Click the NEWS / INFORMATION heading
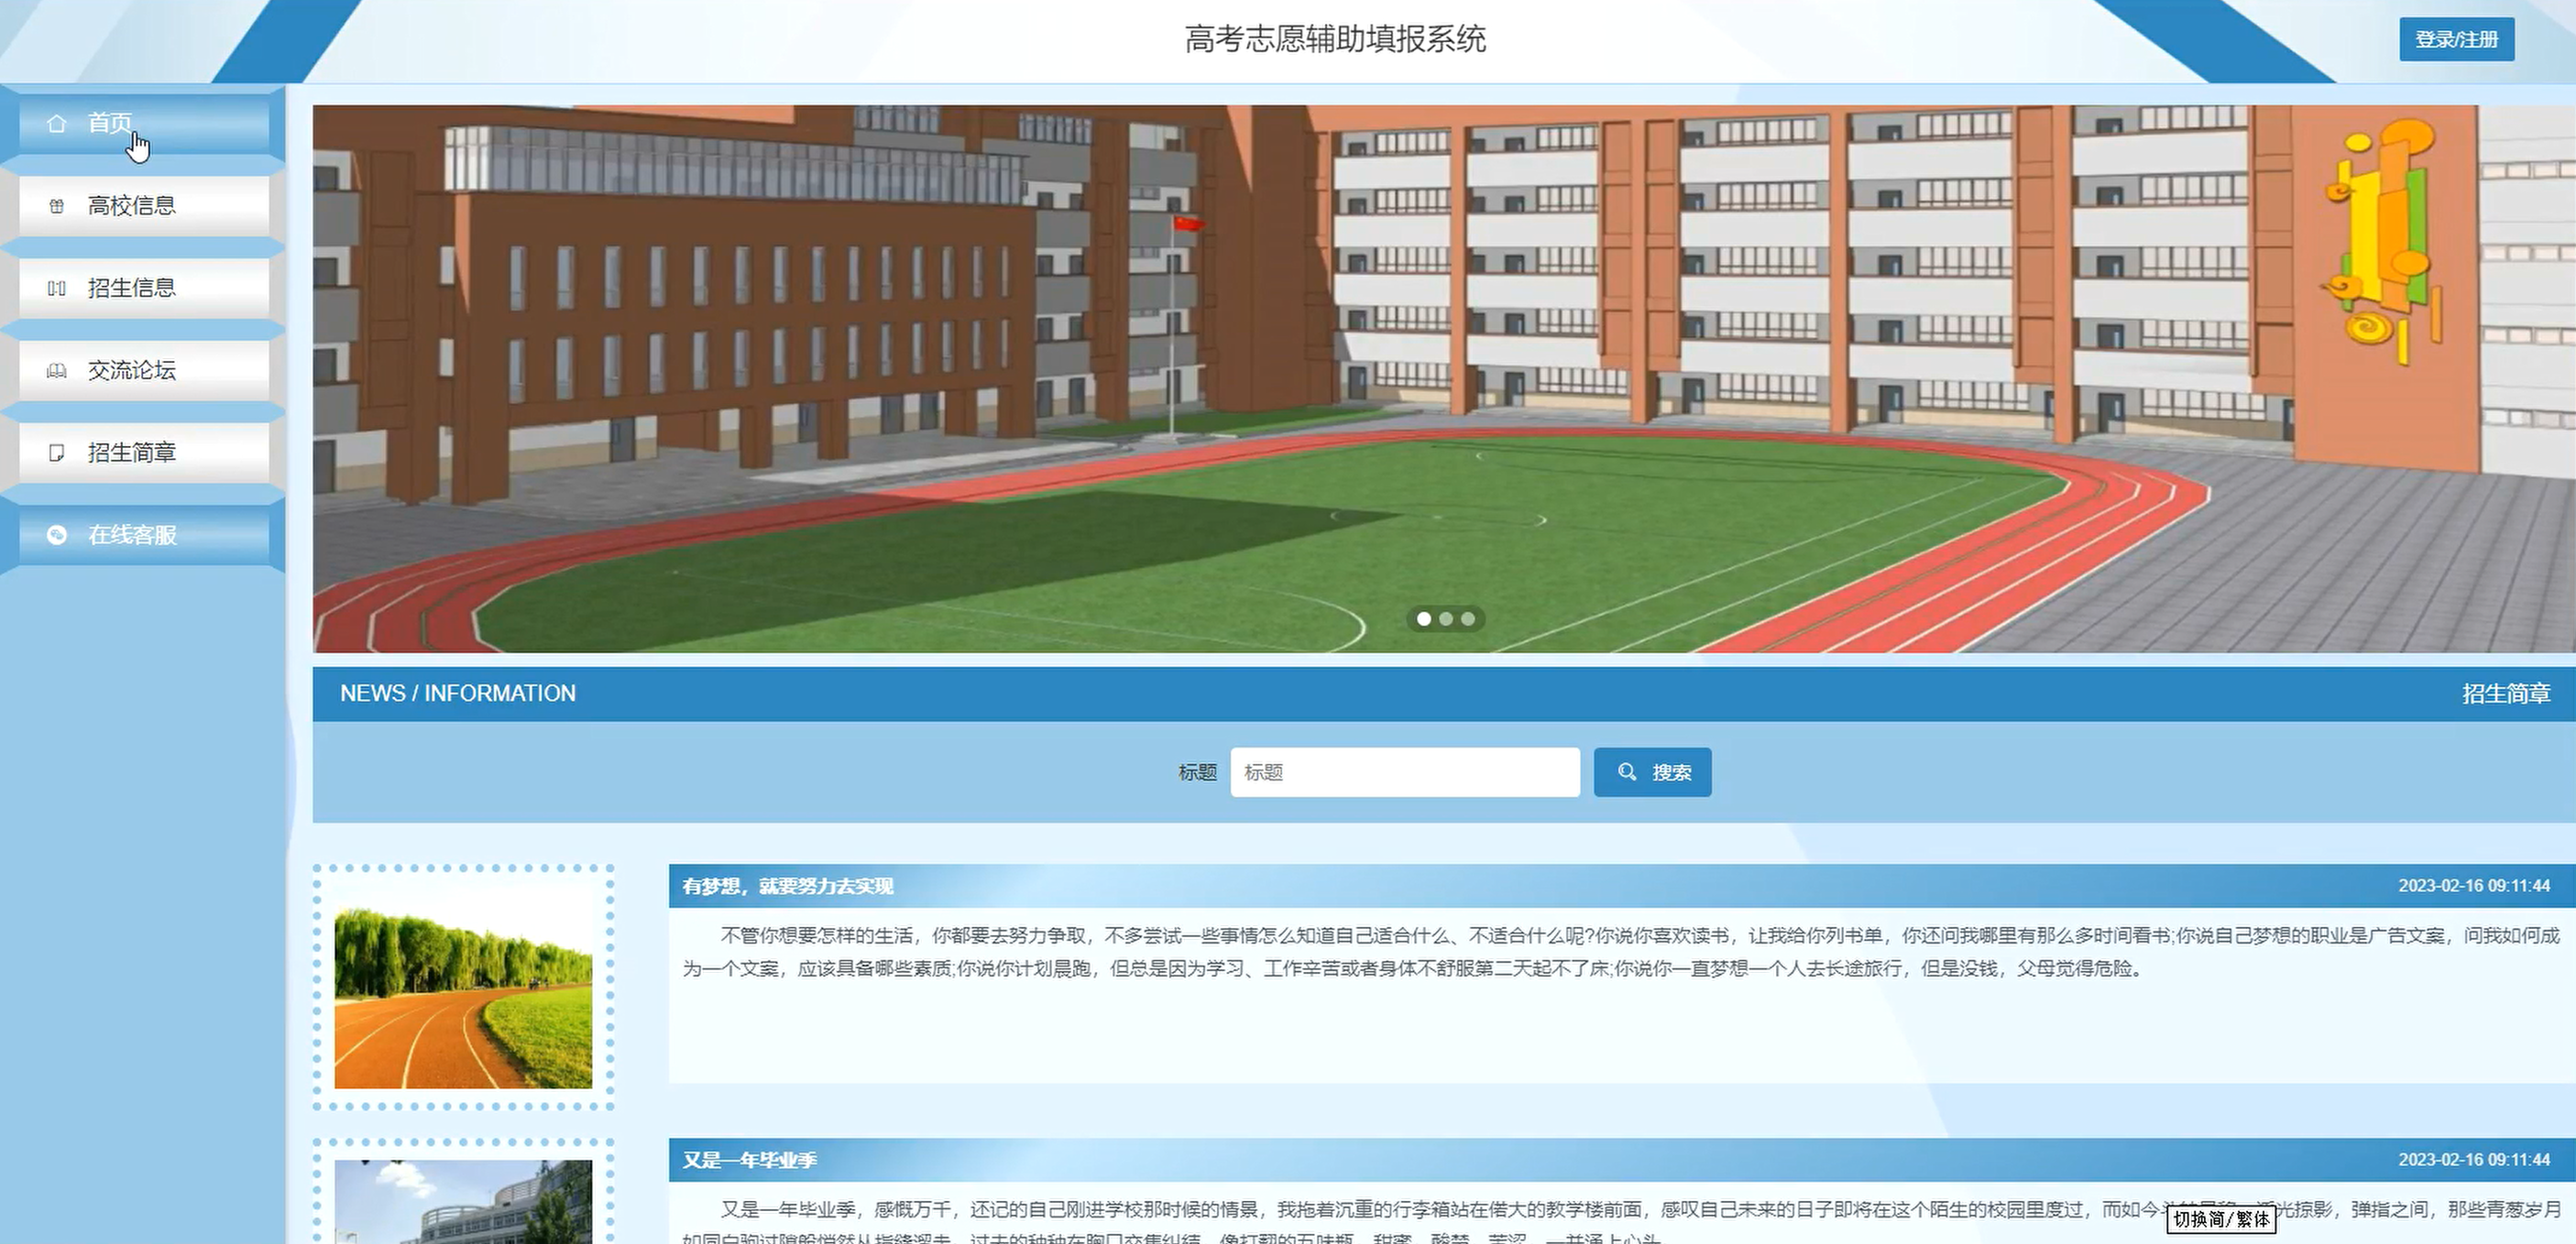Screen dimensions: 2576x1244 click(x=458, y=694)
